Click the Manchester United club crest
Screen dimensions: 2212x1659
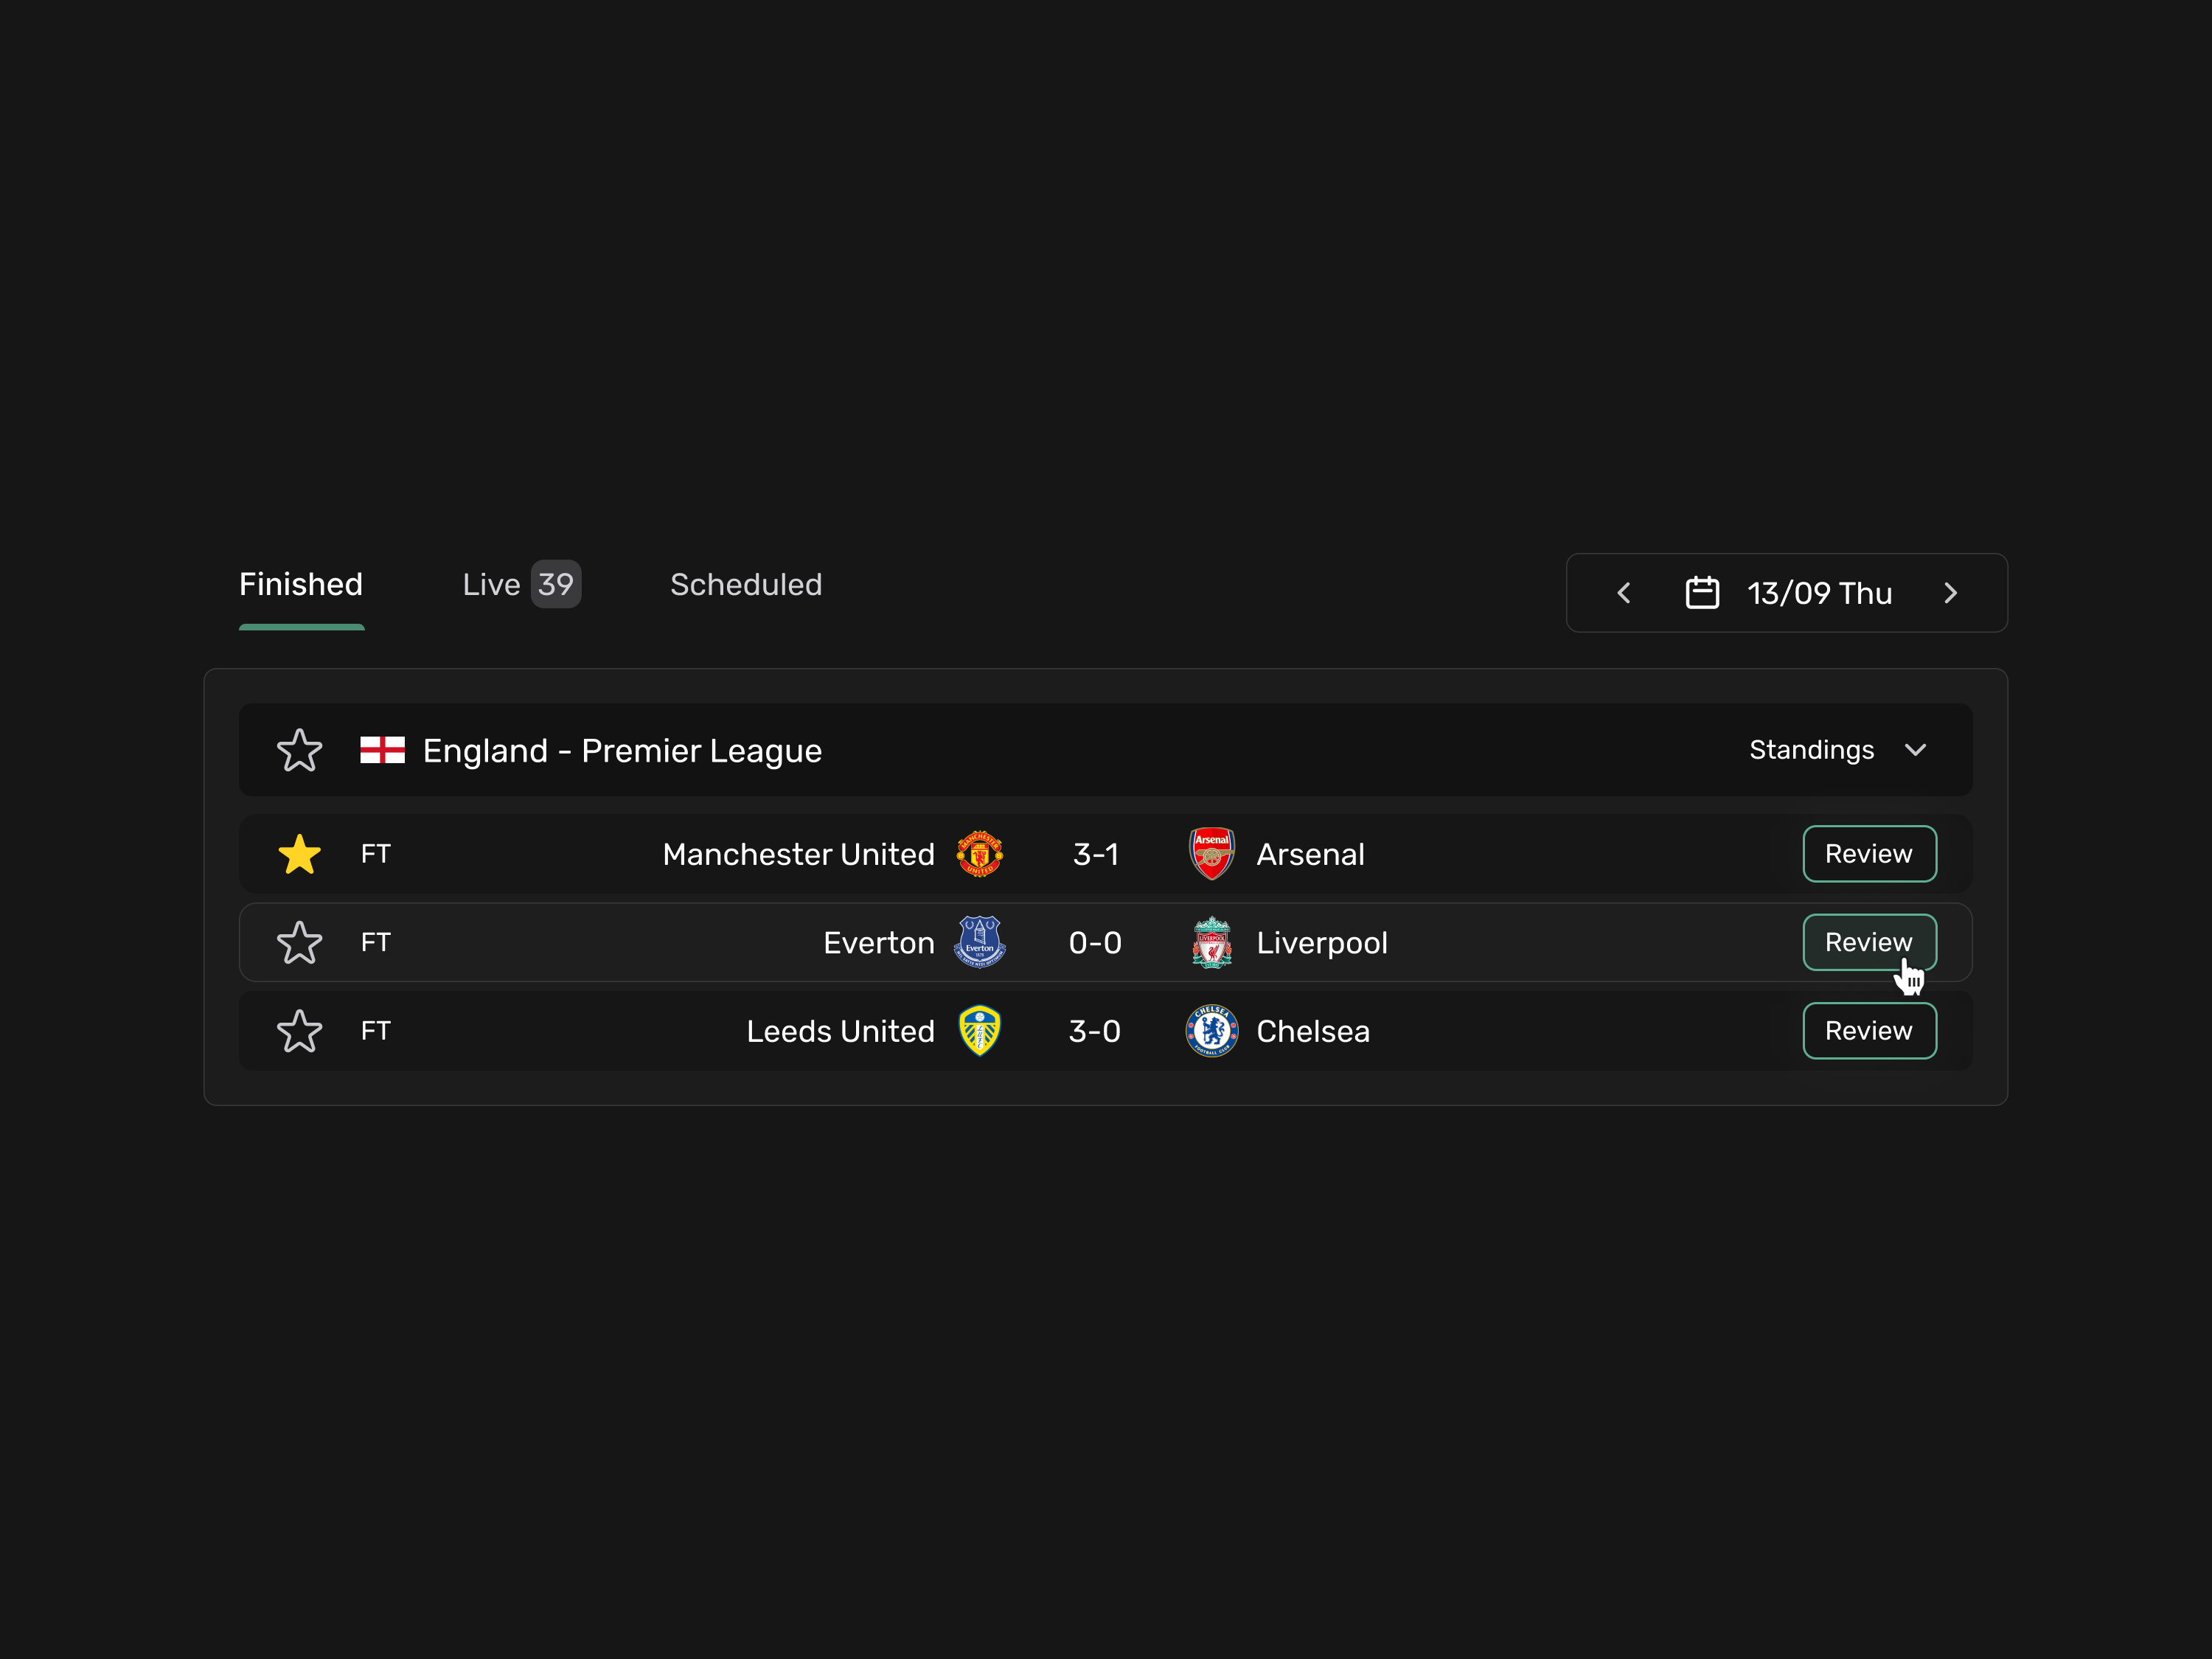[x=979, y=854]
